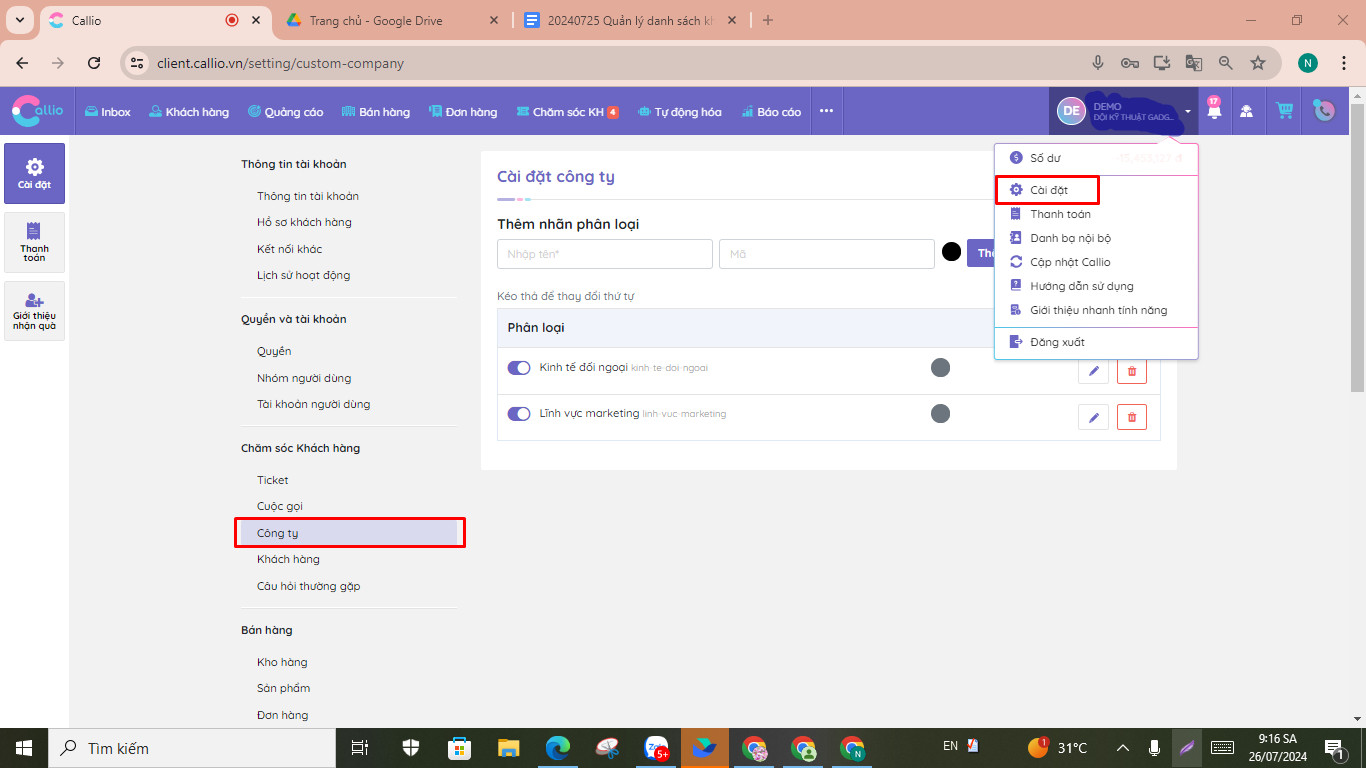This screenshot has width=1366, height=768.
Task: Select Cài đặt gear in left sidebar
Action: point(34,173)
